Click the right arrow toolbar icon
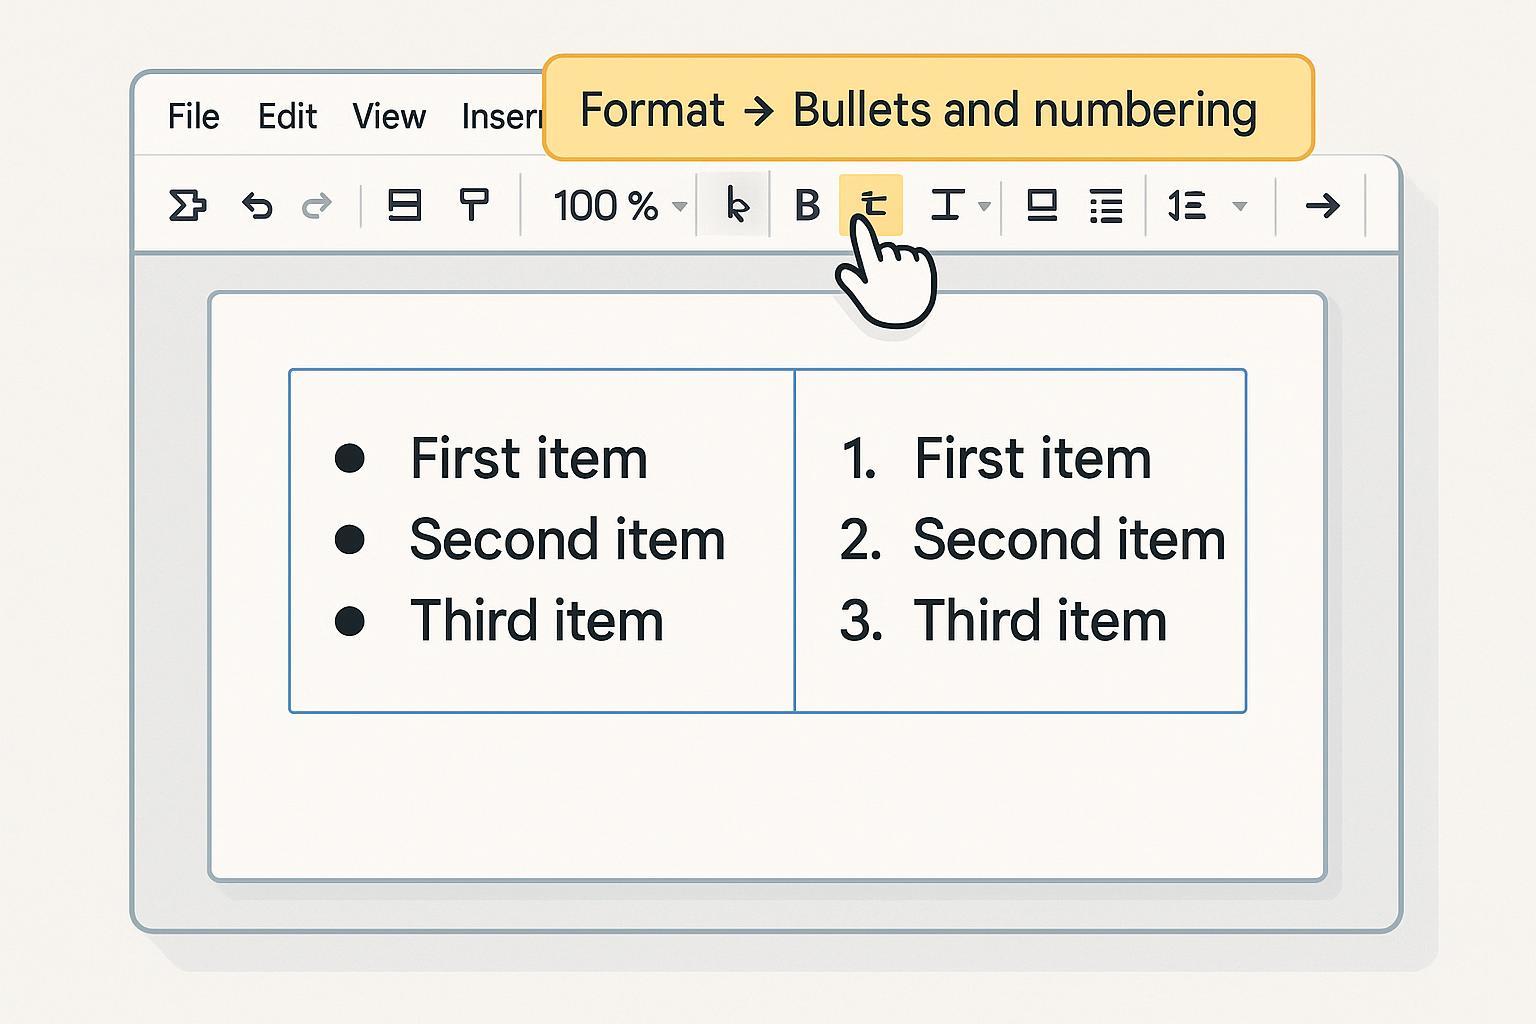This screenshot has width=1536, height=1024. pyautogui.click(x=1322, y=206)
